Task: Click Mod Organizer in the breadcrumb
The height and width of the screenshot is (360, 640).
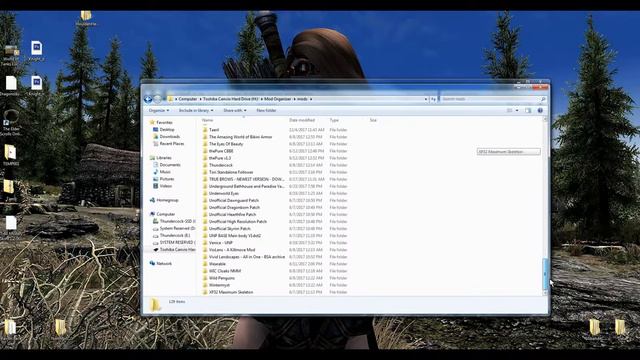Action: click(x=278, y=99)
